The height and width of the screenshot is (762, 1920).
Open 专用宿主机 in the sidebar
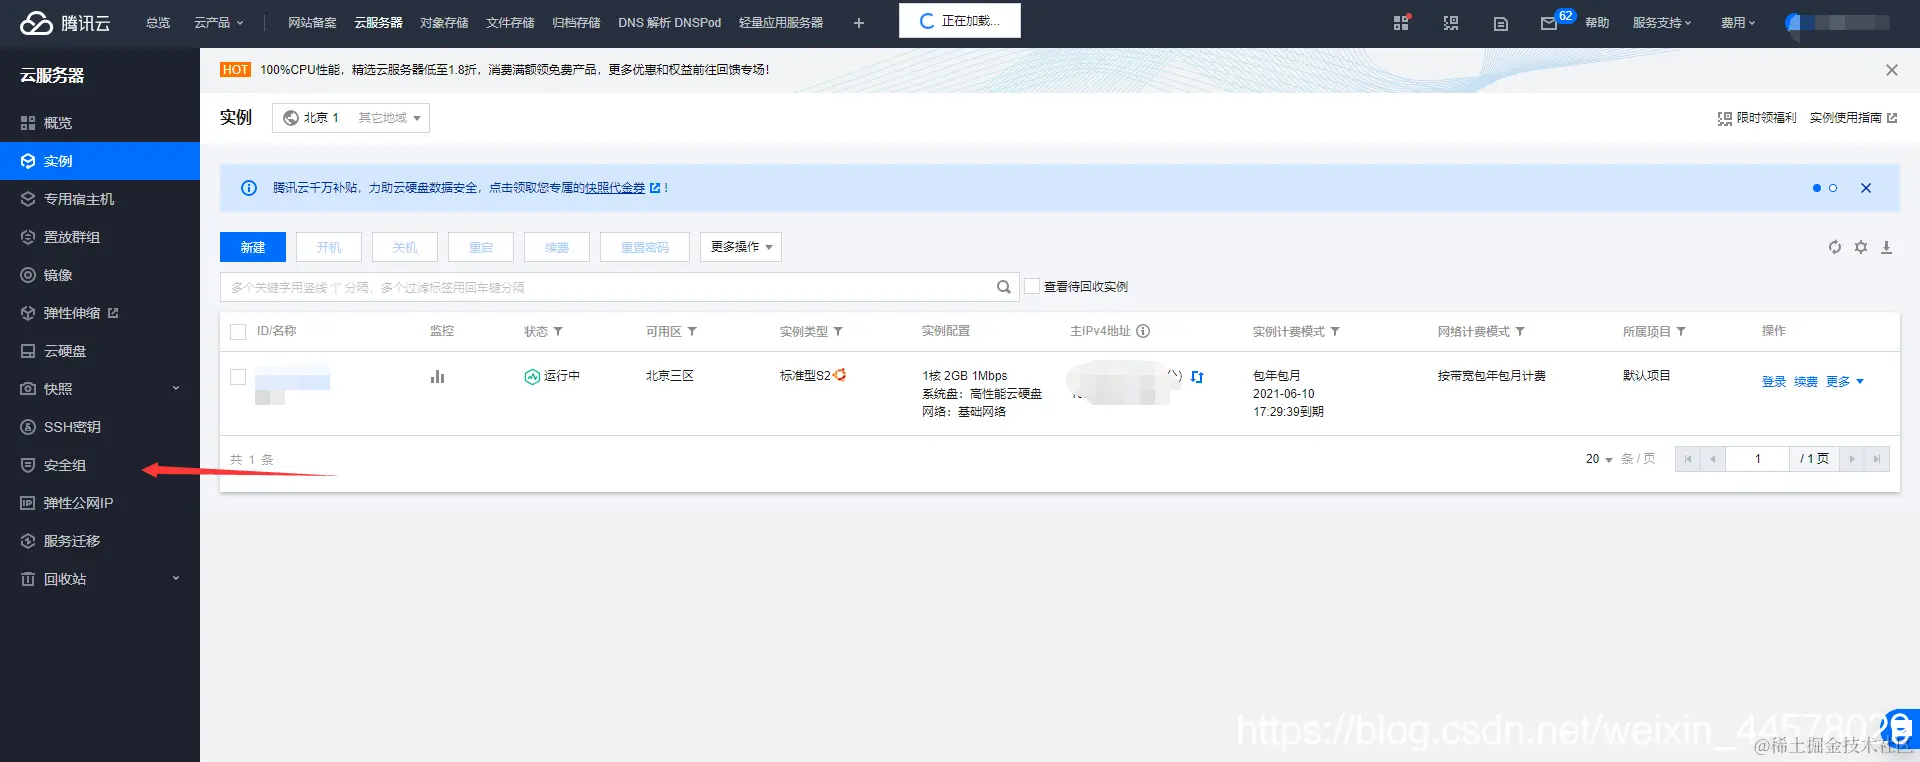[100, 199]
